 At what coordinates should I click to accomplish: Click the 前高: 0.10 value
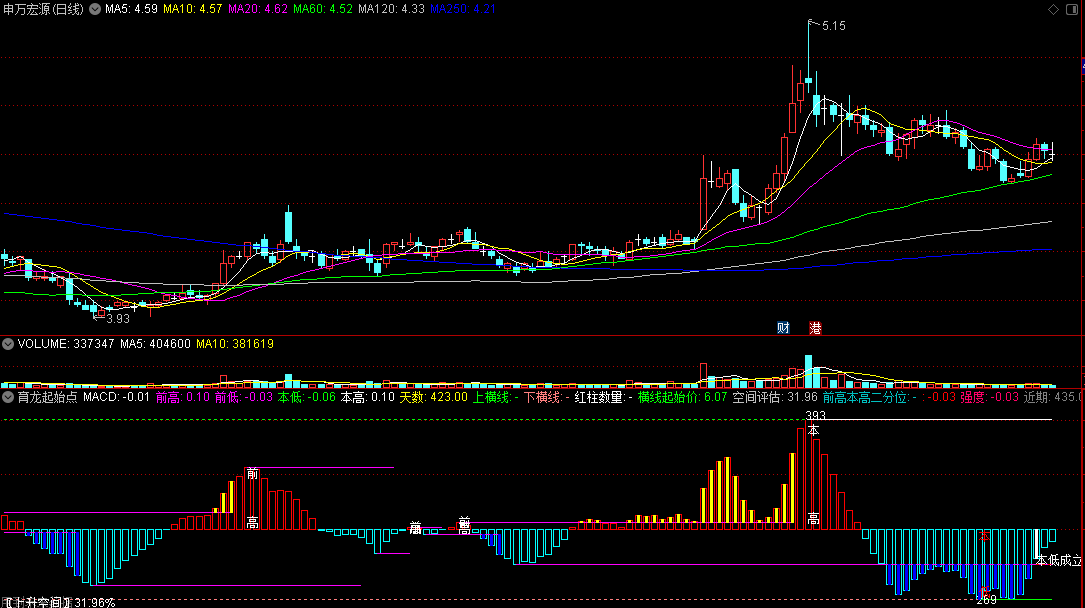coord(182,397)
